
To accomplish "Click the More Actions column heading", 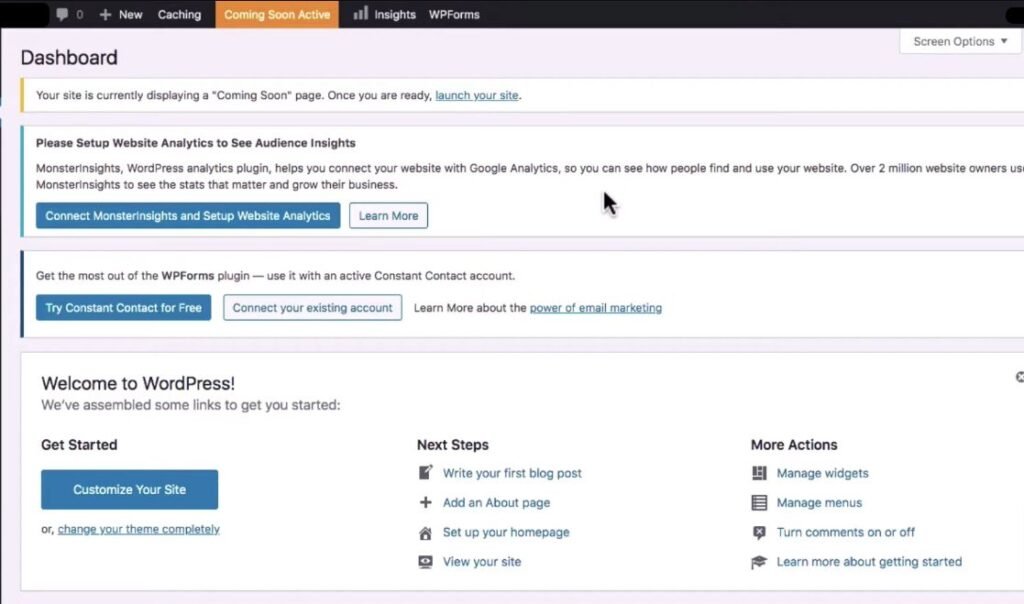I will 794,445.
